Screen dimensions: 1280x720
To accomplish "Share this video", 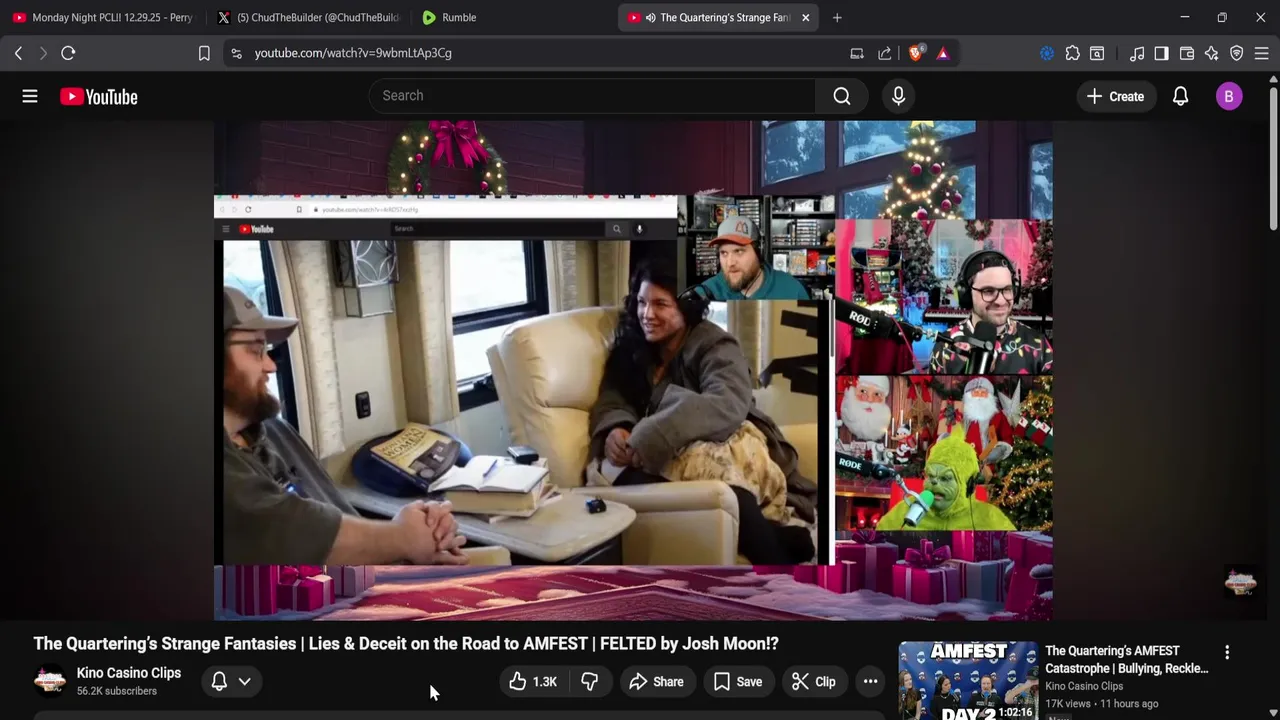I will click(x=656, y=682).
